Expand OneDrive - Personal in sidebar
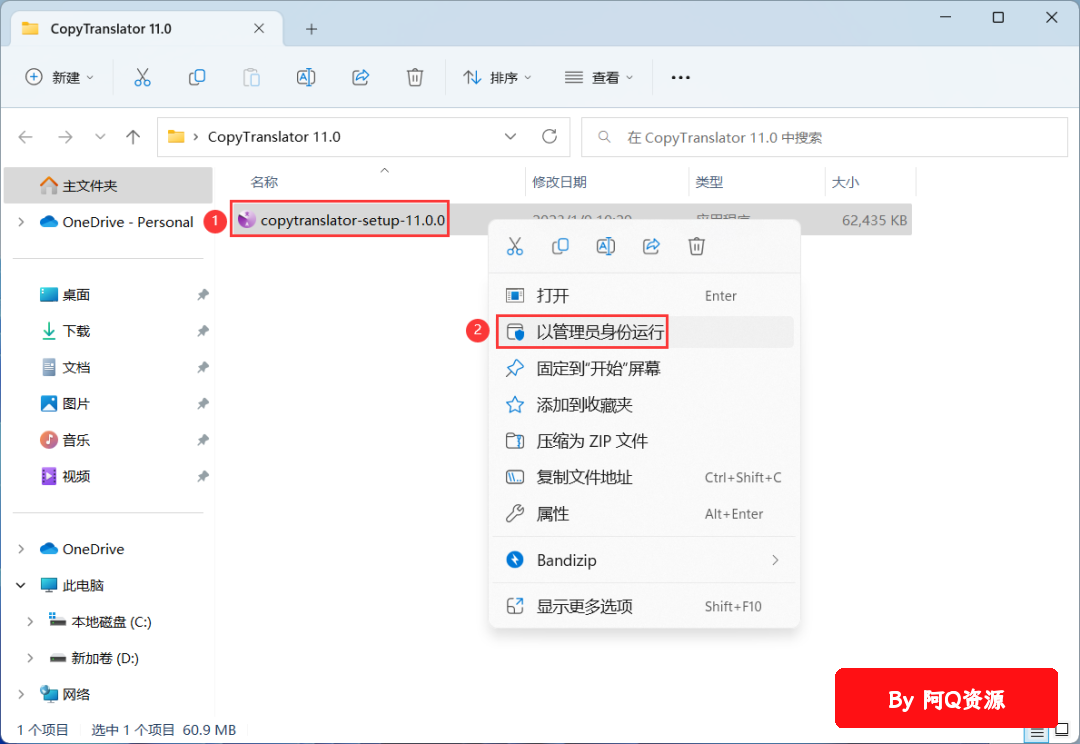Viewport: 1080px width, 744px height. [21, 222]
